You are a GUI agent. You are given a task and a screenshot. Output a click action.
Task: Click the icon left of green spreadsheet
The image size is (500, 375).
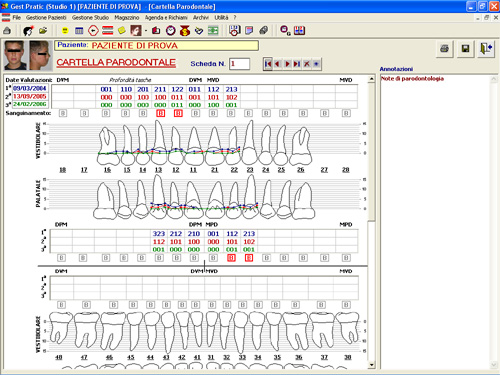[199, 31]
